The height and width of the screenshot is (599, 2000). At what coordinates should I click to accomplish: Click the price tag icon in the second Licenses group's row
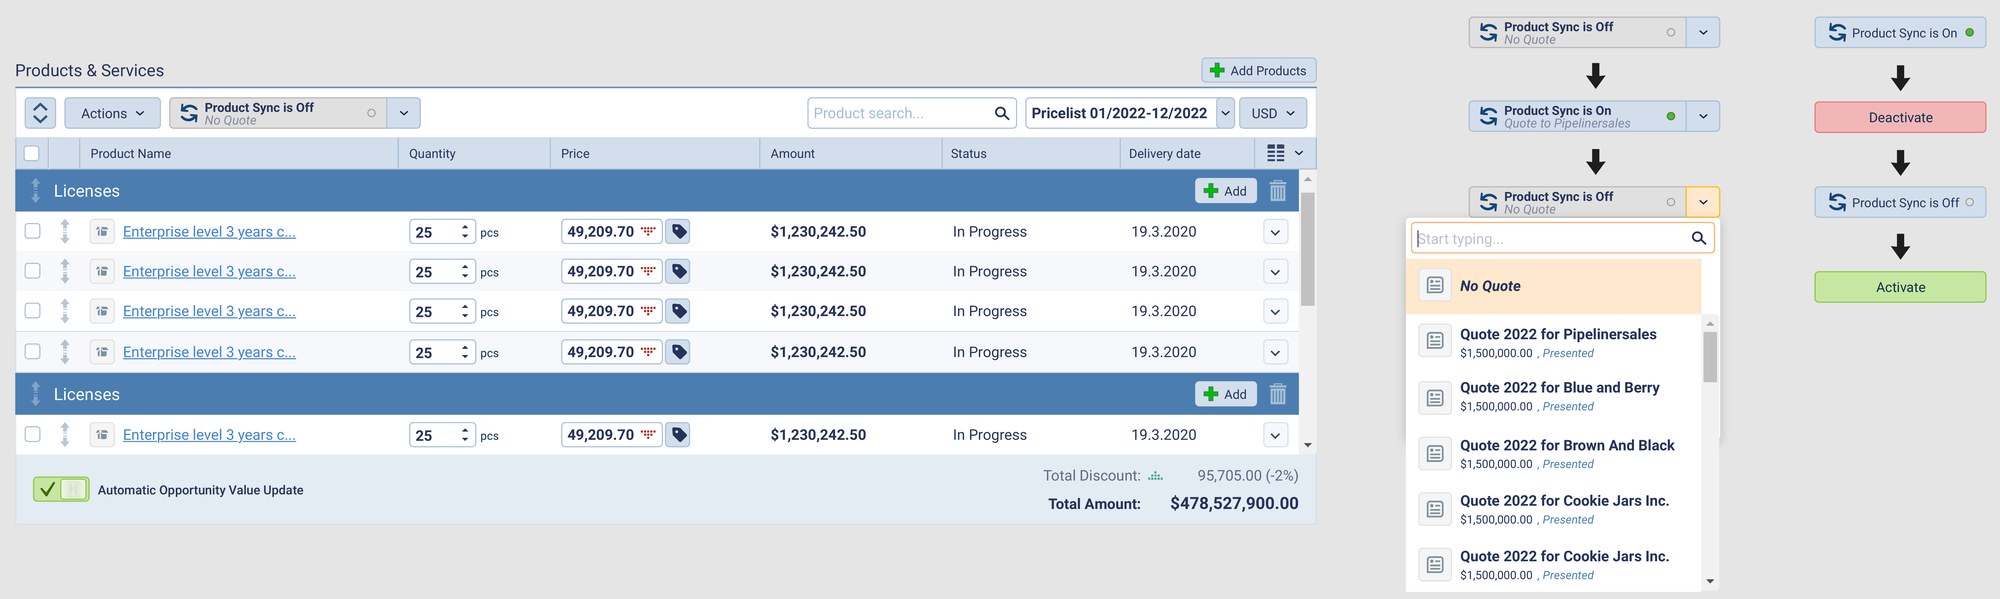678,435
